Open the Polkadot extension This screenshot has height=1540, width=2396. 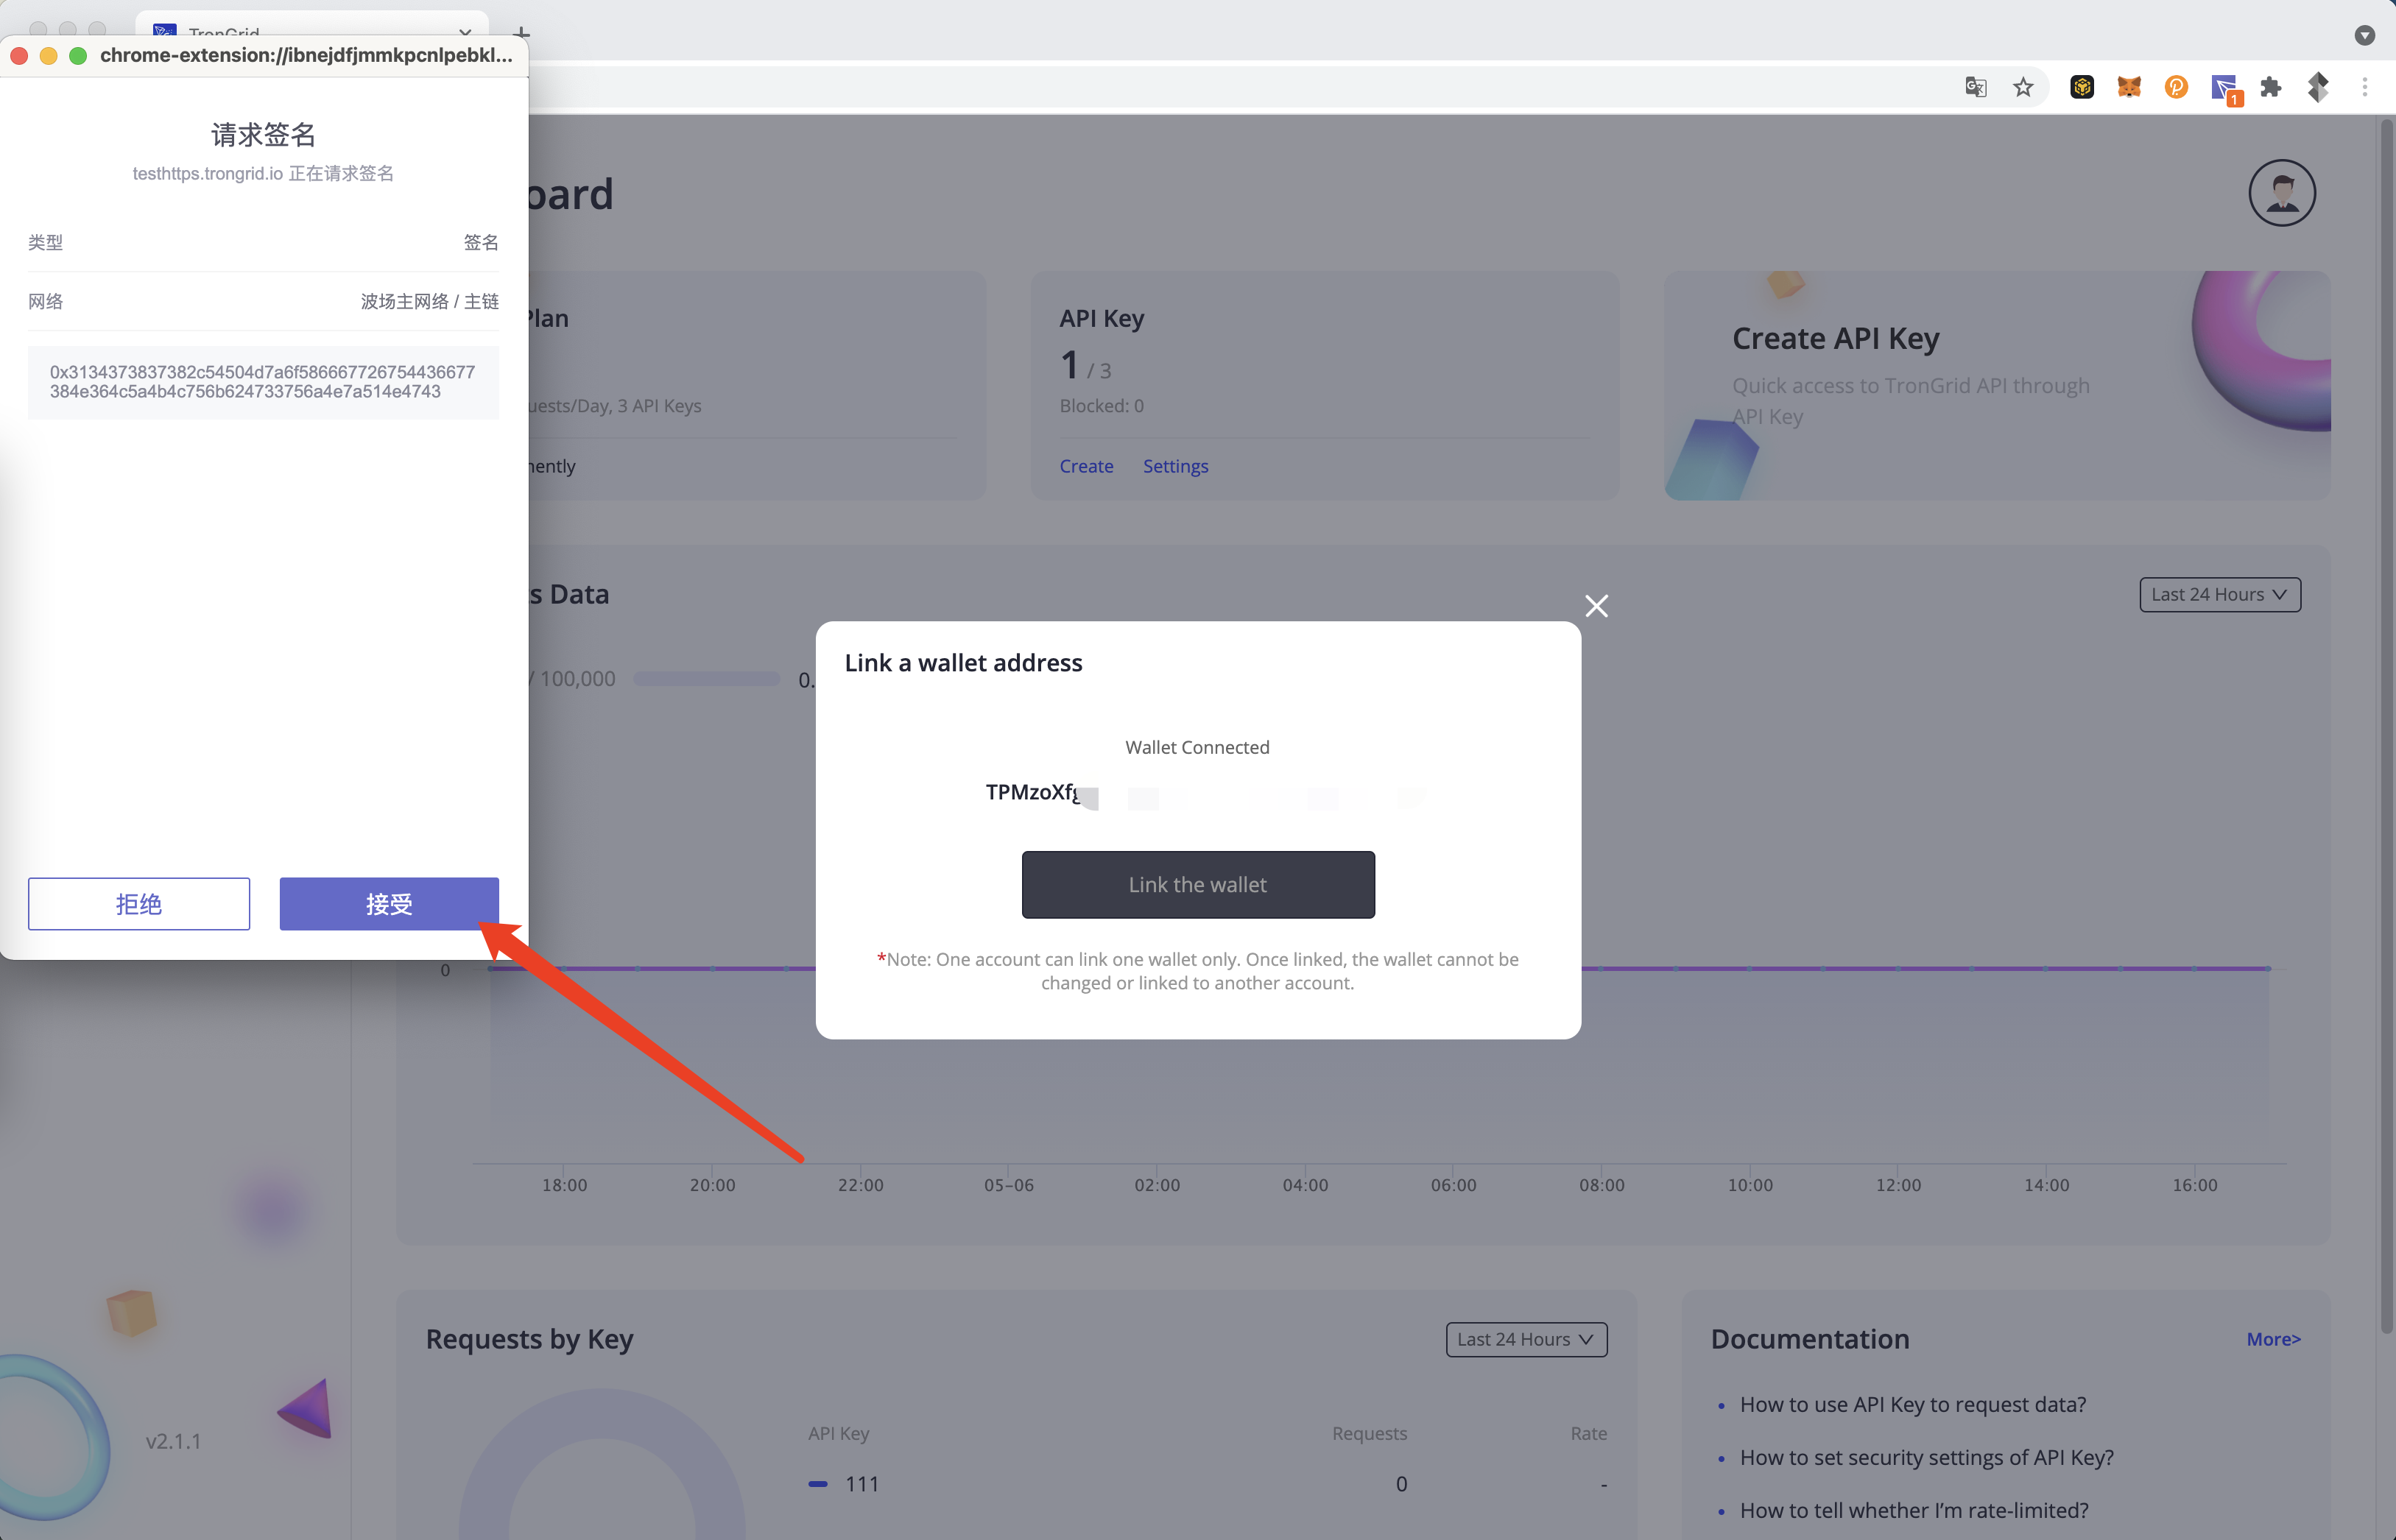point(2177,87)
